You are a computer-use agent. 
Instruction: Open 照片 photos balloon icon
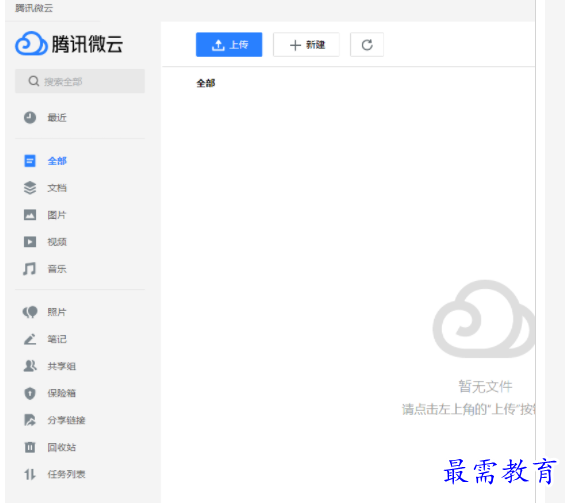(30, 312)
